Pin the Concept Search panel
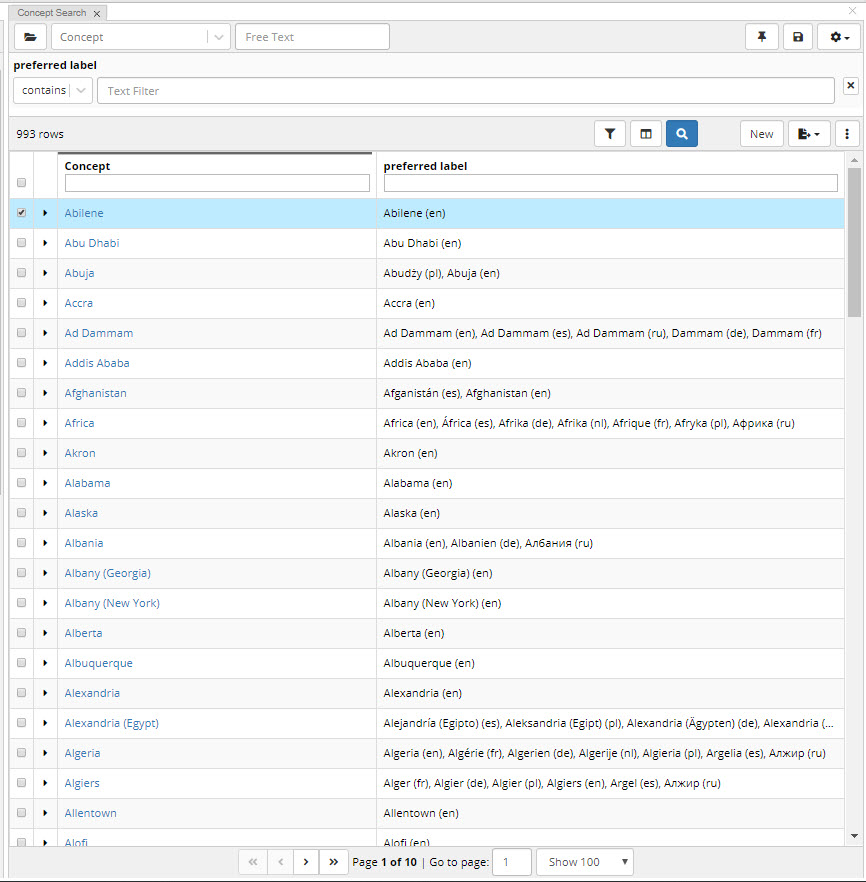The image size is (866, 882). 762,37
